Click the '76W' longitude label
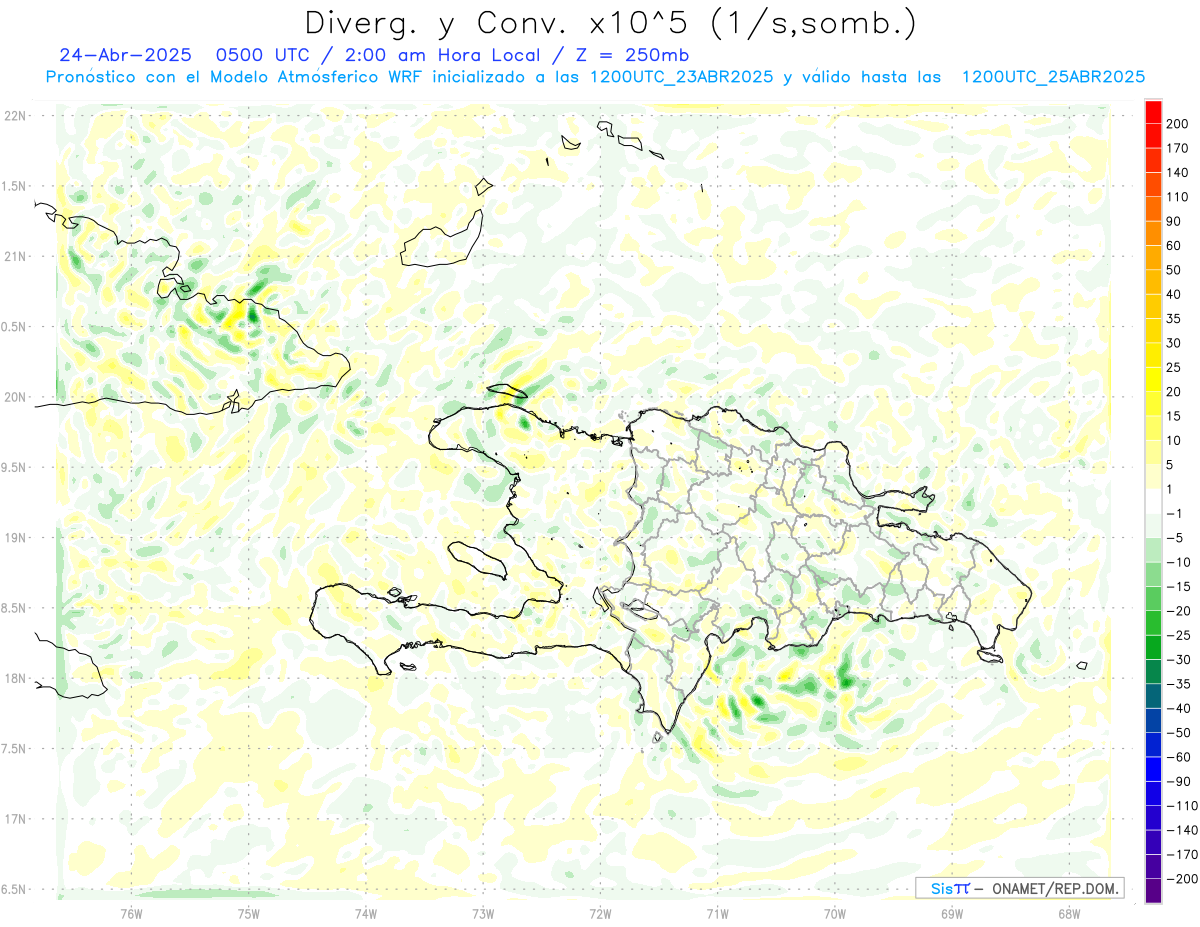1200x927 pixels. (x=131, y=912)
